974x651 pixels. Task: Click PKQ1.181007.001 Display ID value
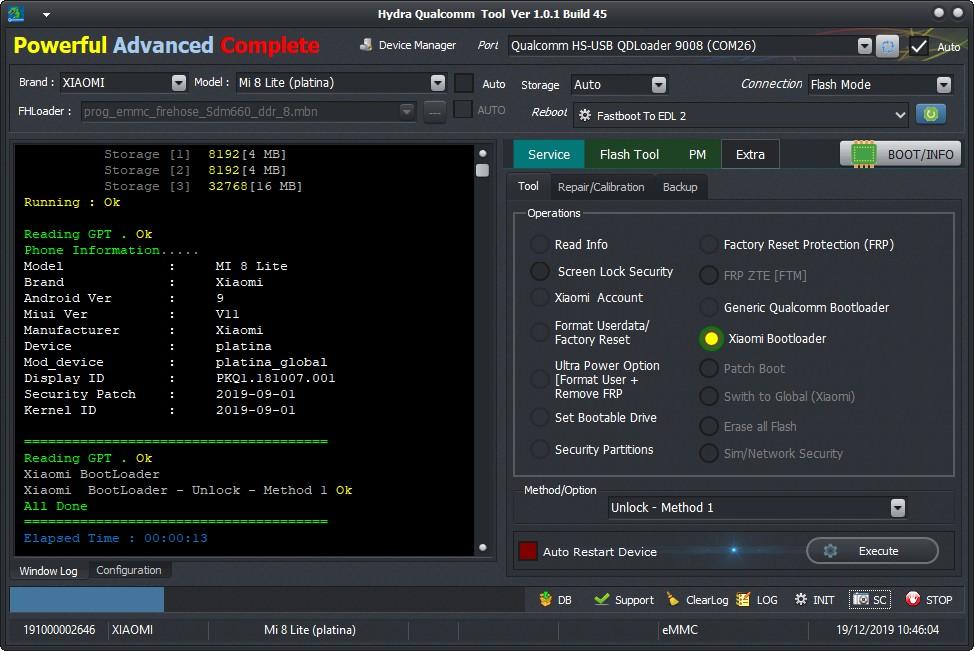pos(275,378)
